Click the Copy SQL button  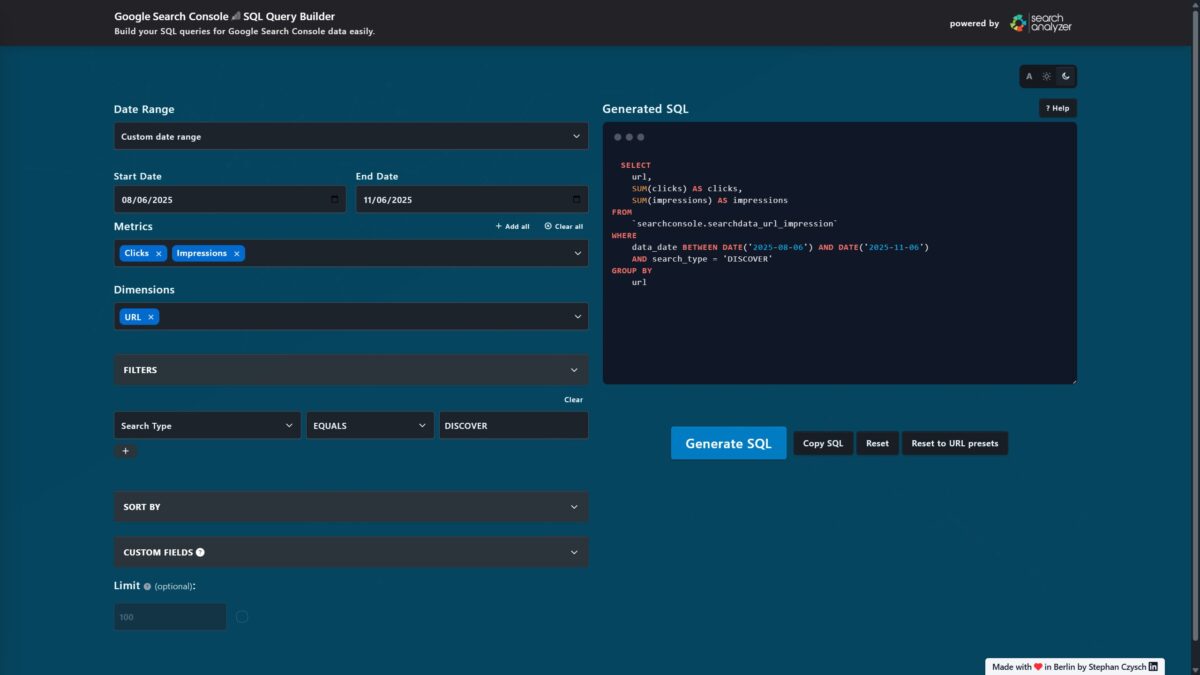tap(823, 443)
